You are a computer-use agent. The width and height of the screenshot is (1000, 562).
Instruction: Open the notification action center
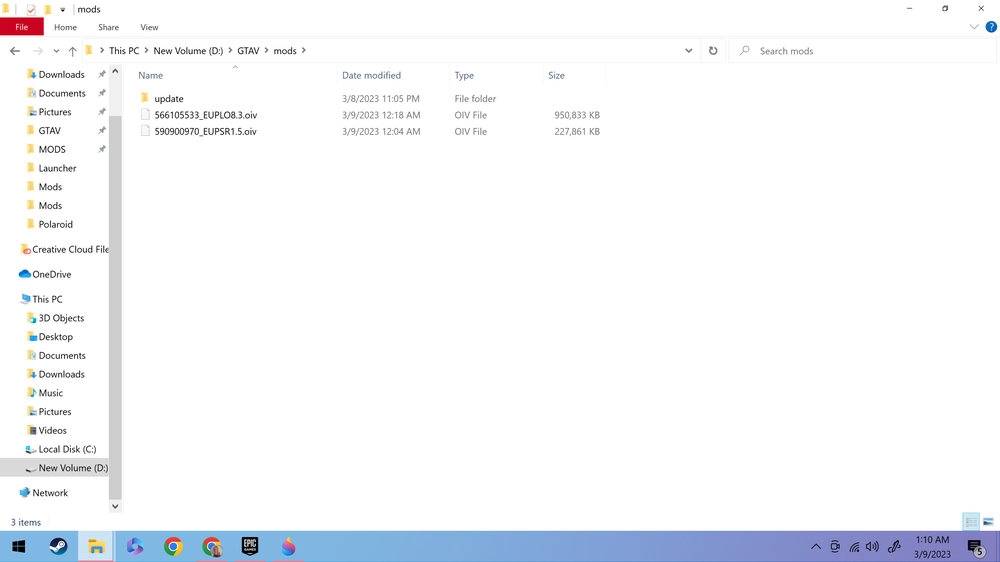pos(976,547)
